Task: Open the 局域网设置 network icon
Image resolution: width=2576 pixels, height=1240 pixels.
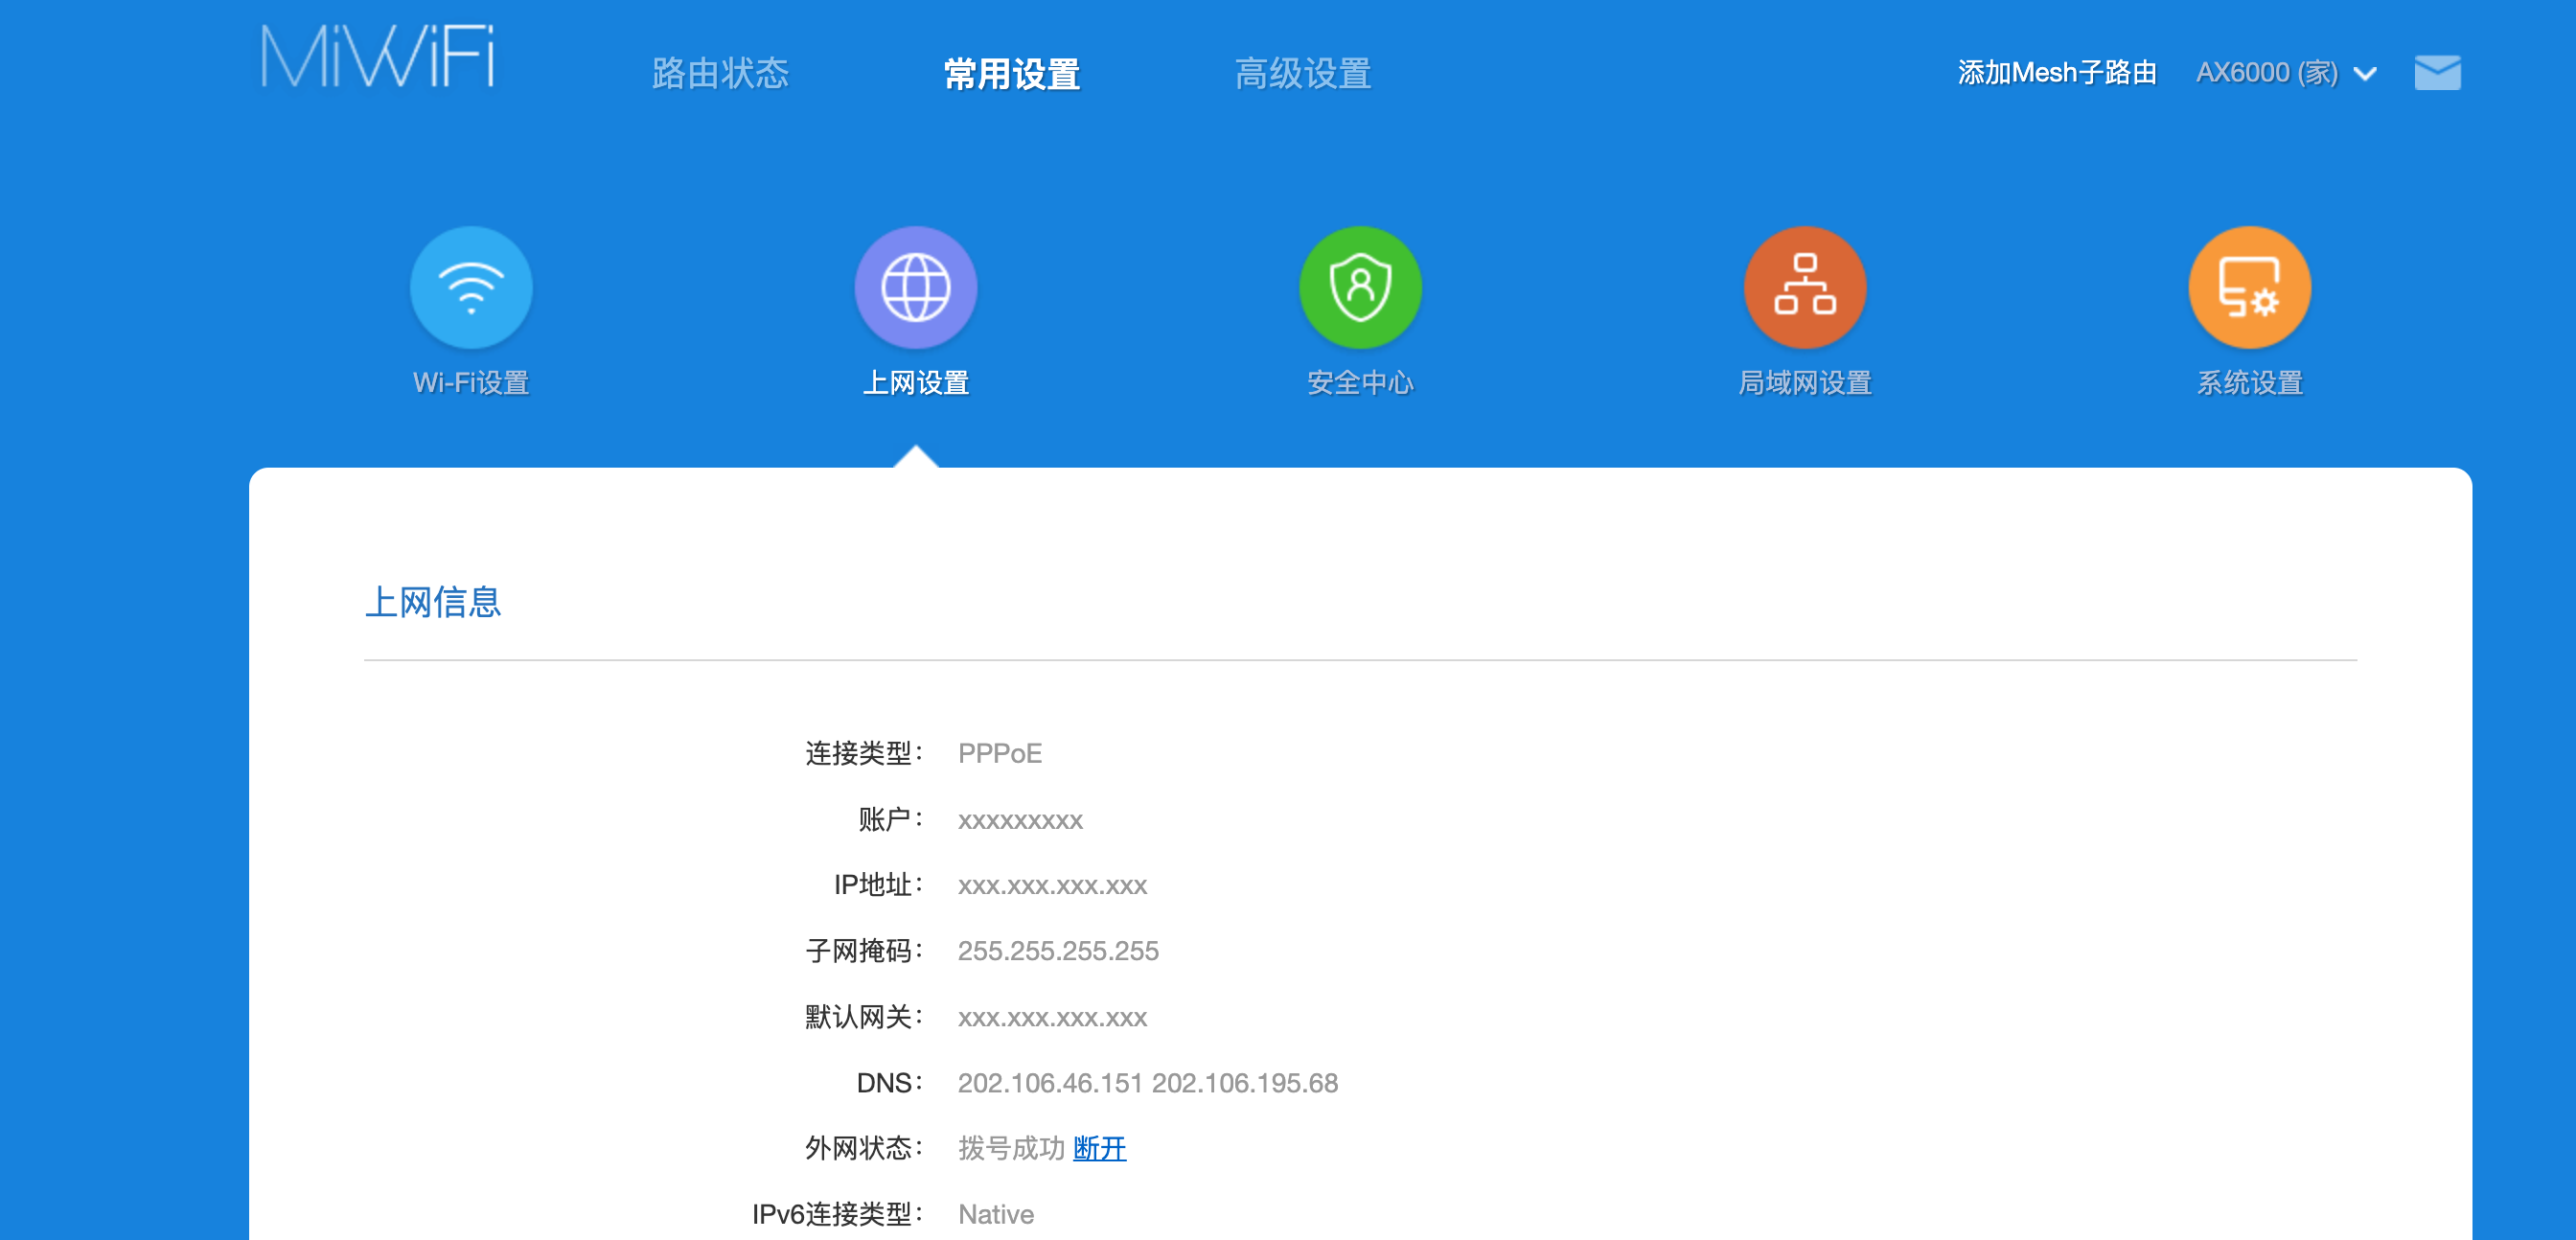Action: 1805,288
